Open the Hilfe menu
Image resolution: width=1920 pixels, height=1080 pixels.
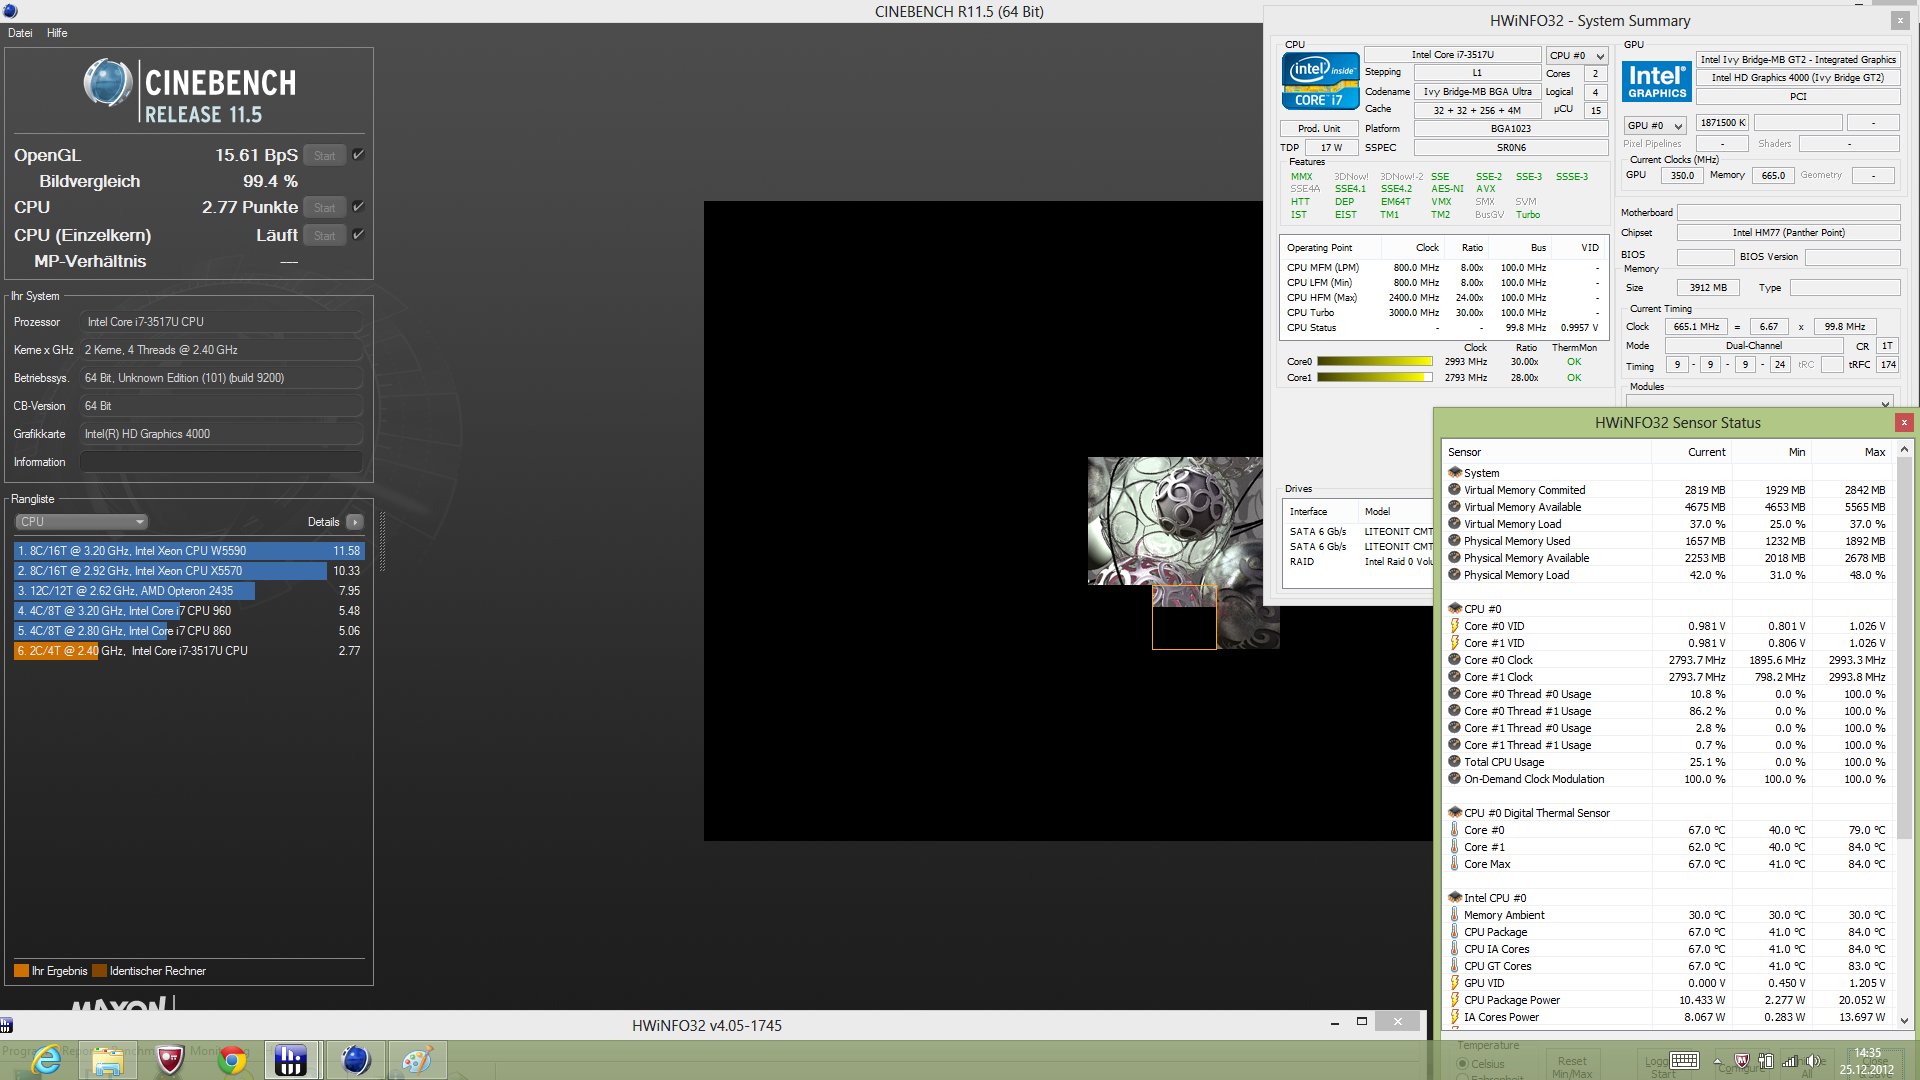(x=57, y=33)
